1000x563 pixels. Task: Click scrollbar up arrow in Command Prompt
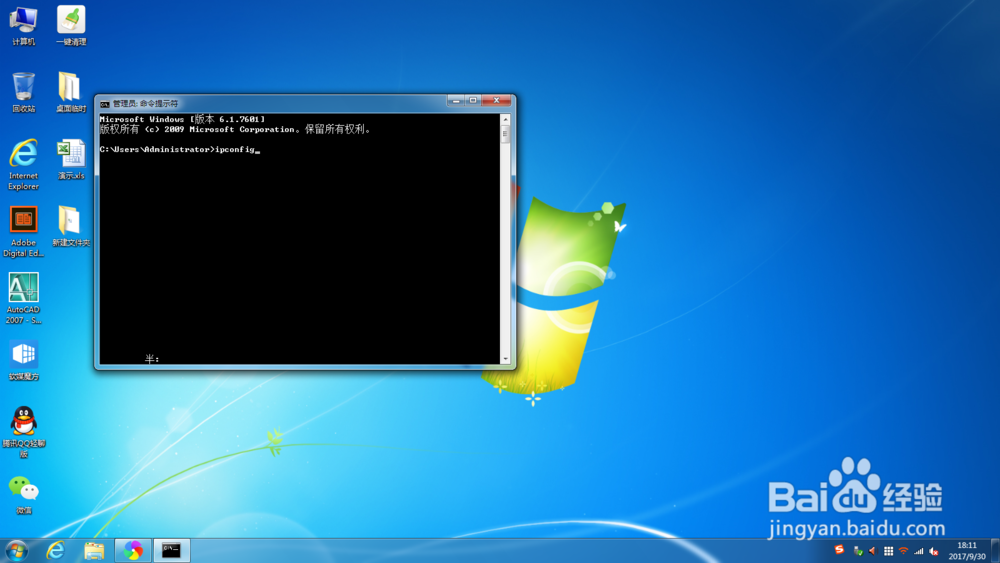point(505,119)
